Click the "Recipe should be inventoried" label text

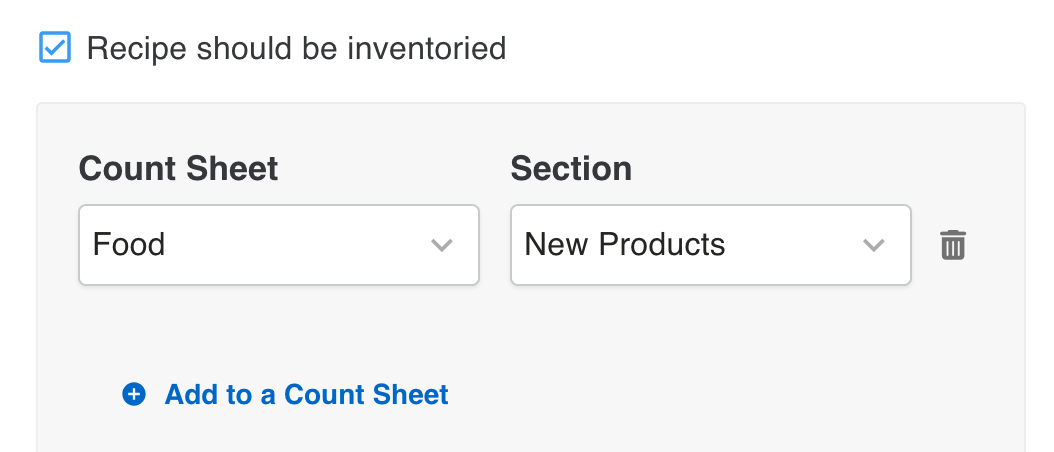click(x=296, y=47)
